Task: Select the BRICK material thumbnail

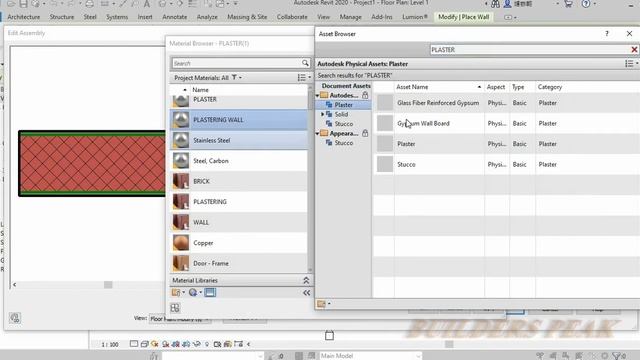Action: (181, 181)
